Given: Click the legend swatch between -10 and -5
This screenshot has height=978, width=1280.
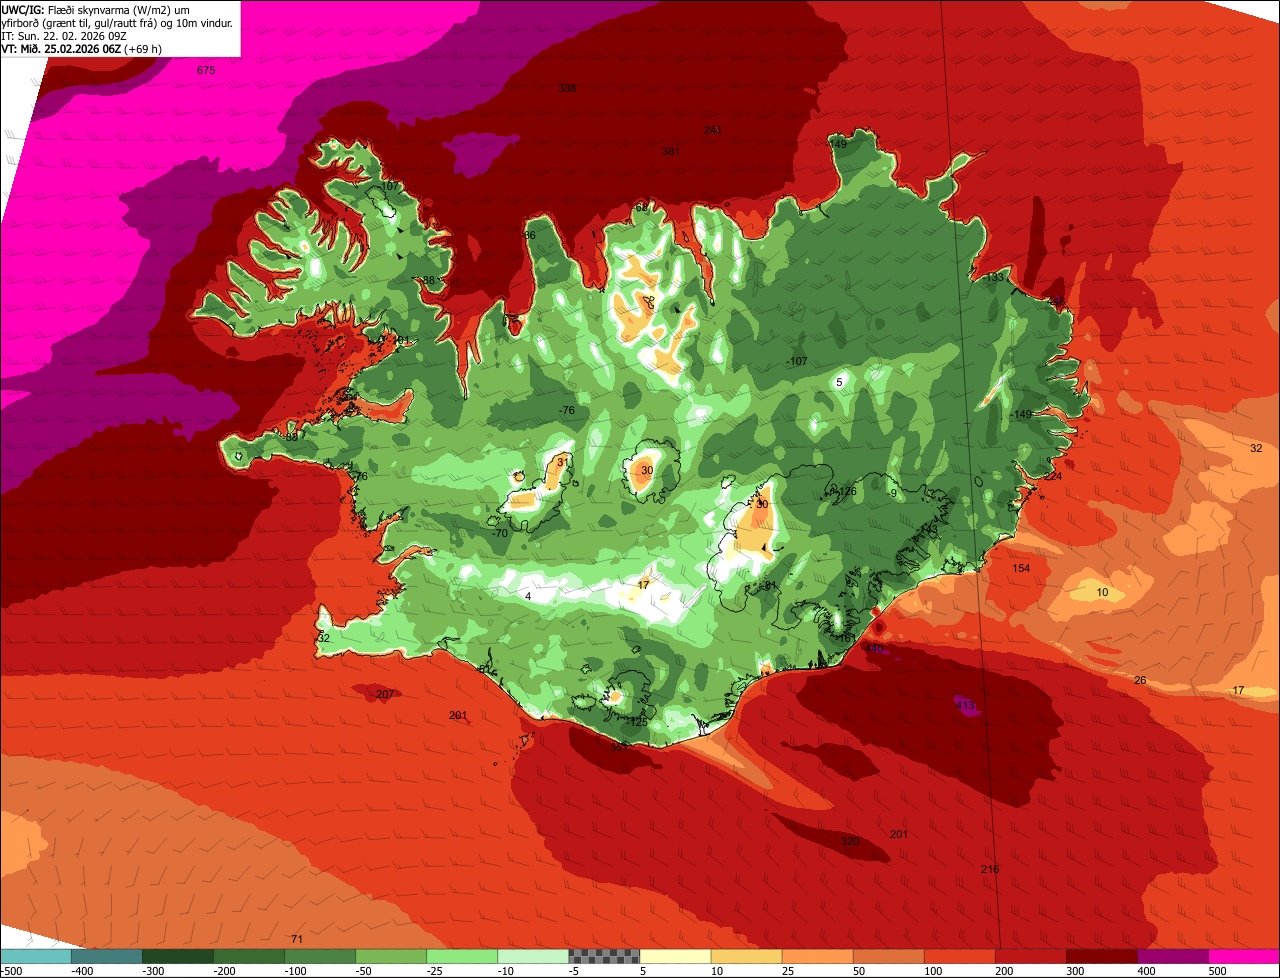Looking at the screenshot, I should coord(532,956).
